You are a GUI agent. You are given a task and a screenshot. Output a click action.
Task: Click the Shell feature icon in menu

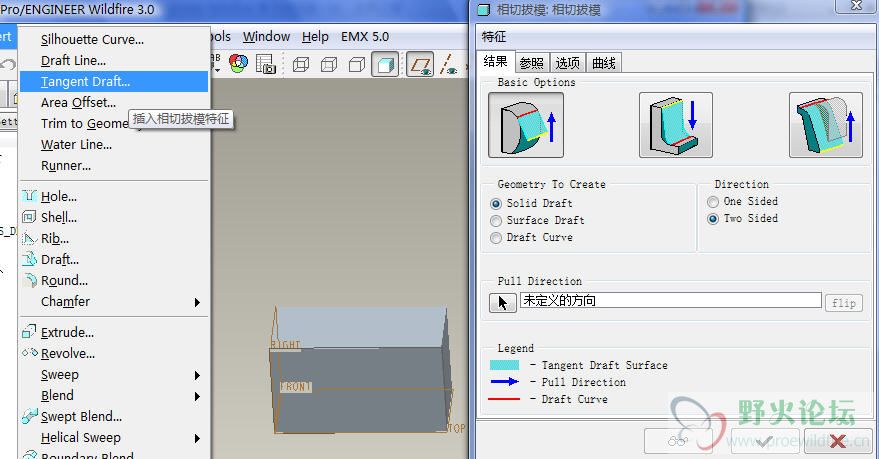pyautogui.click(x=29, y=217)
